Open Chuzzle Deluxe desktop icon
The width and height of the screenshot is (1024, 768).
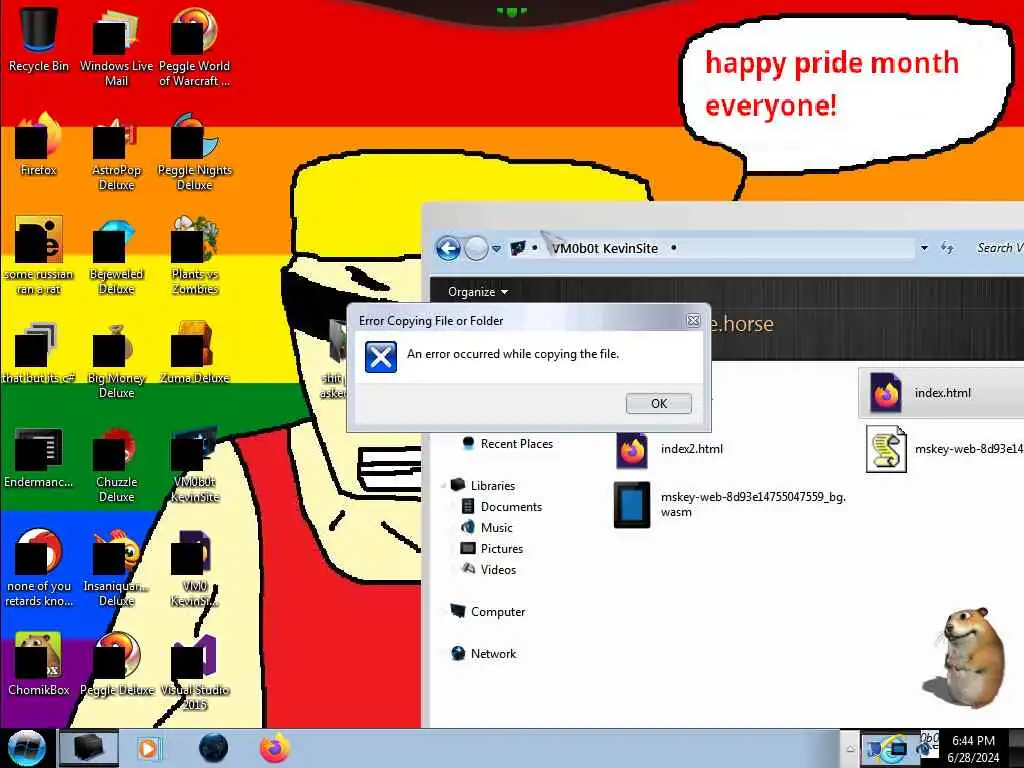click(x=116, y=464)
